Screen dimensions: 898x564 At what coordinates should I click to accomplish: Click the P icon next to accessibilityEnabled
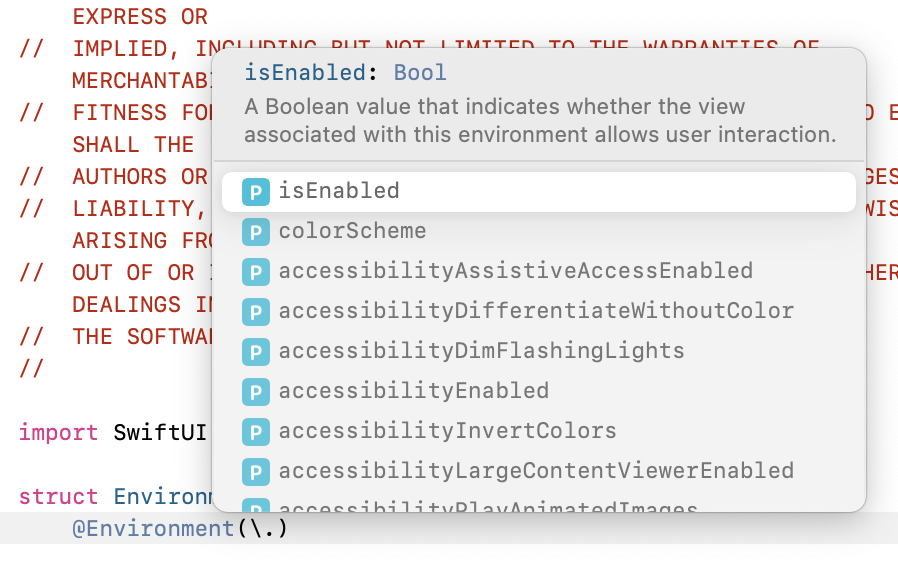pos(255,392)
